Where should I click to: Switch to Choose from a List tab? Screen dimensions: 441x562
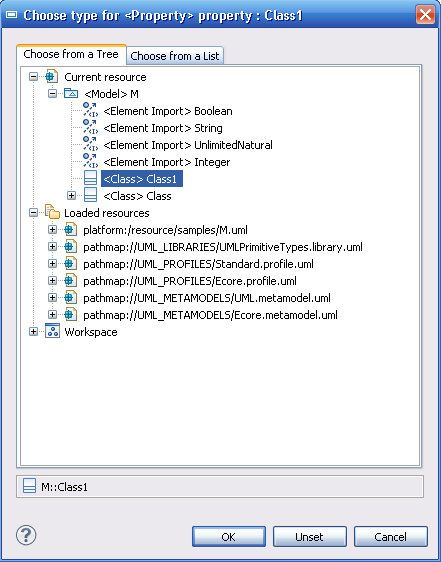pyautogui.click(x=175, y=56)
